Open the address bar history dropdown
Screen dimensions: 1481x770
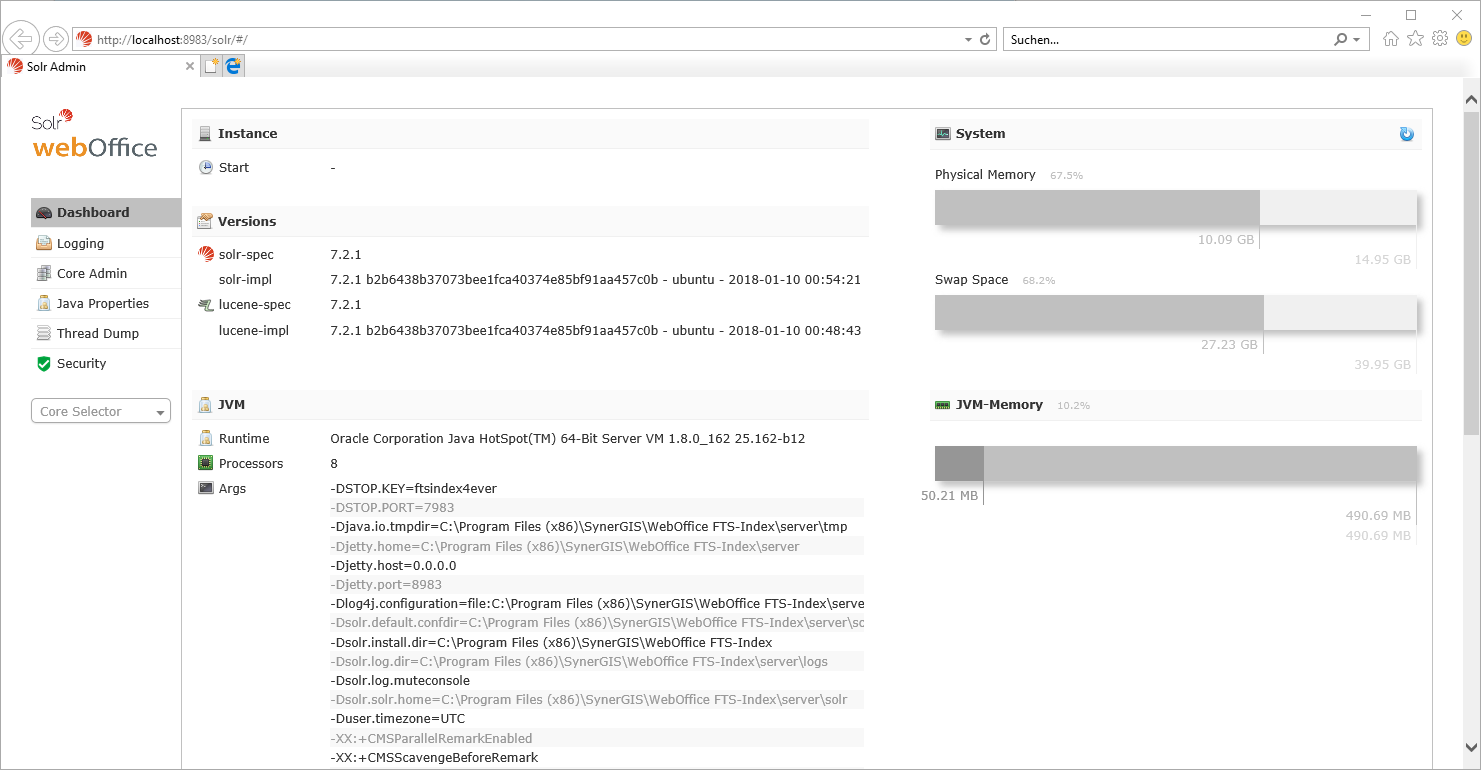(966, 38)
